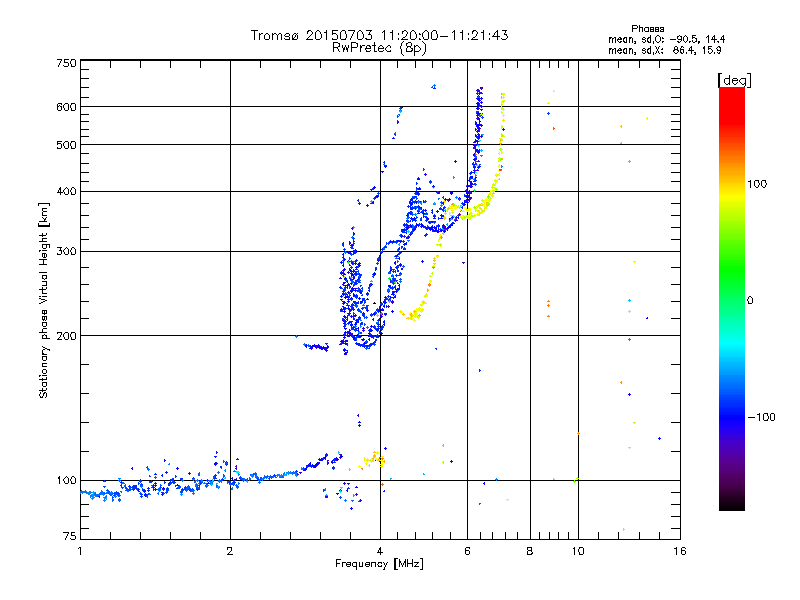This screenshot has height=600, width=800.
Task: Click the x-axis tick label '1'
Action: (x=80, y=551)
